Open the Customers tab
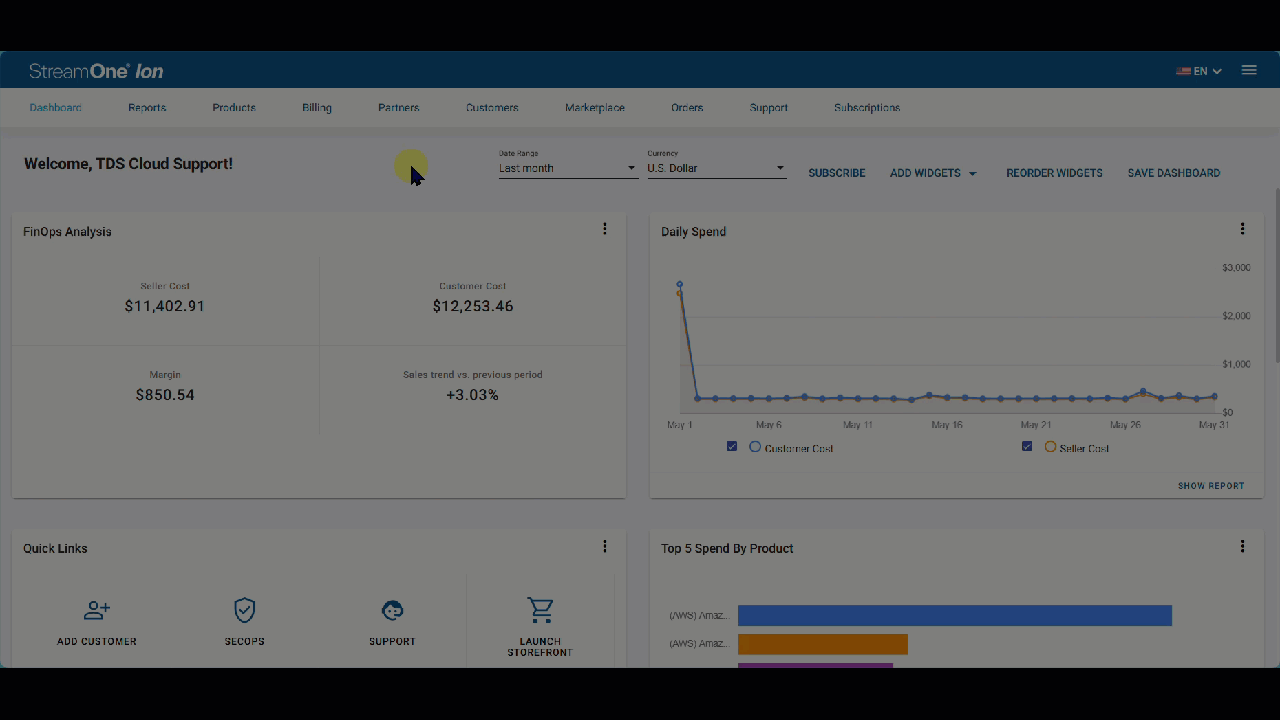 point(492,108)
